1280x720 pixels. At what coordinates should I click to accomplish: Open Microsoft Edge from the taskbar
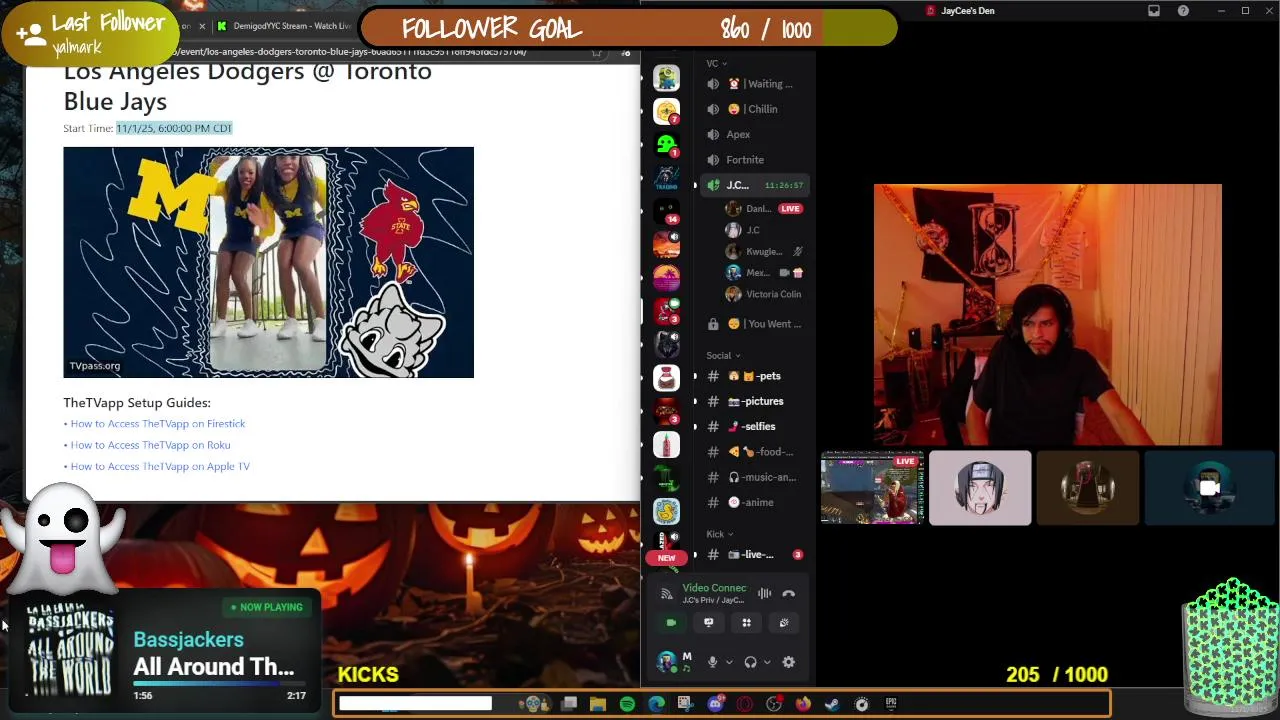pos(656,704)
